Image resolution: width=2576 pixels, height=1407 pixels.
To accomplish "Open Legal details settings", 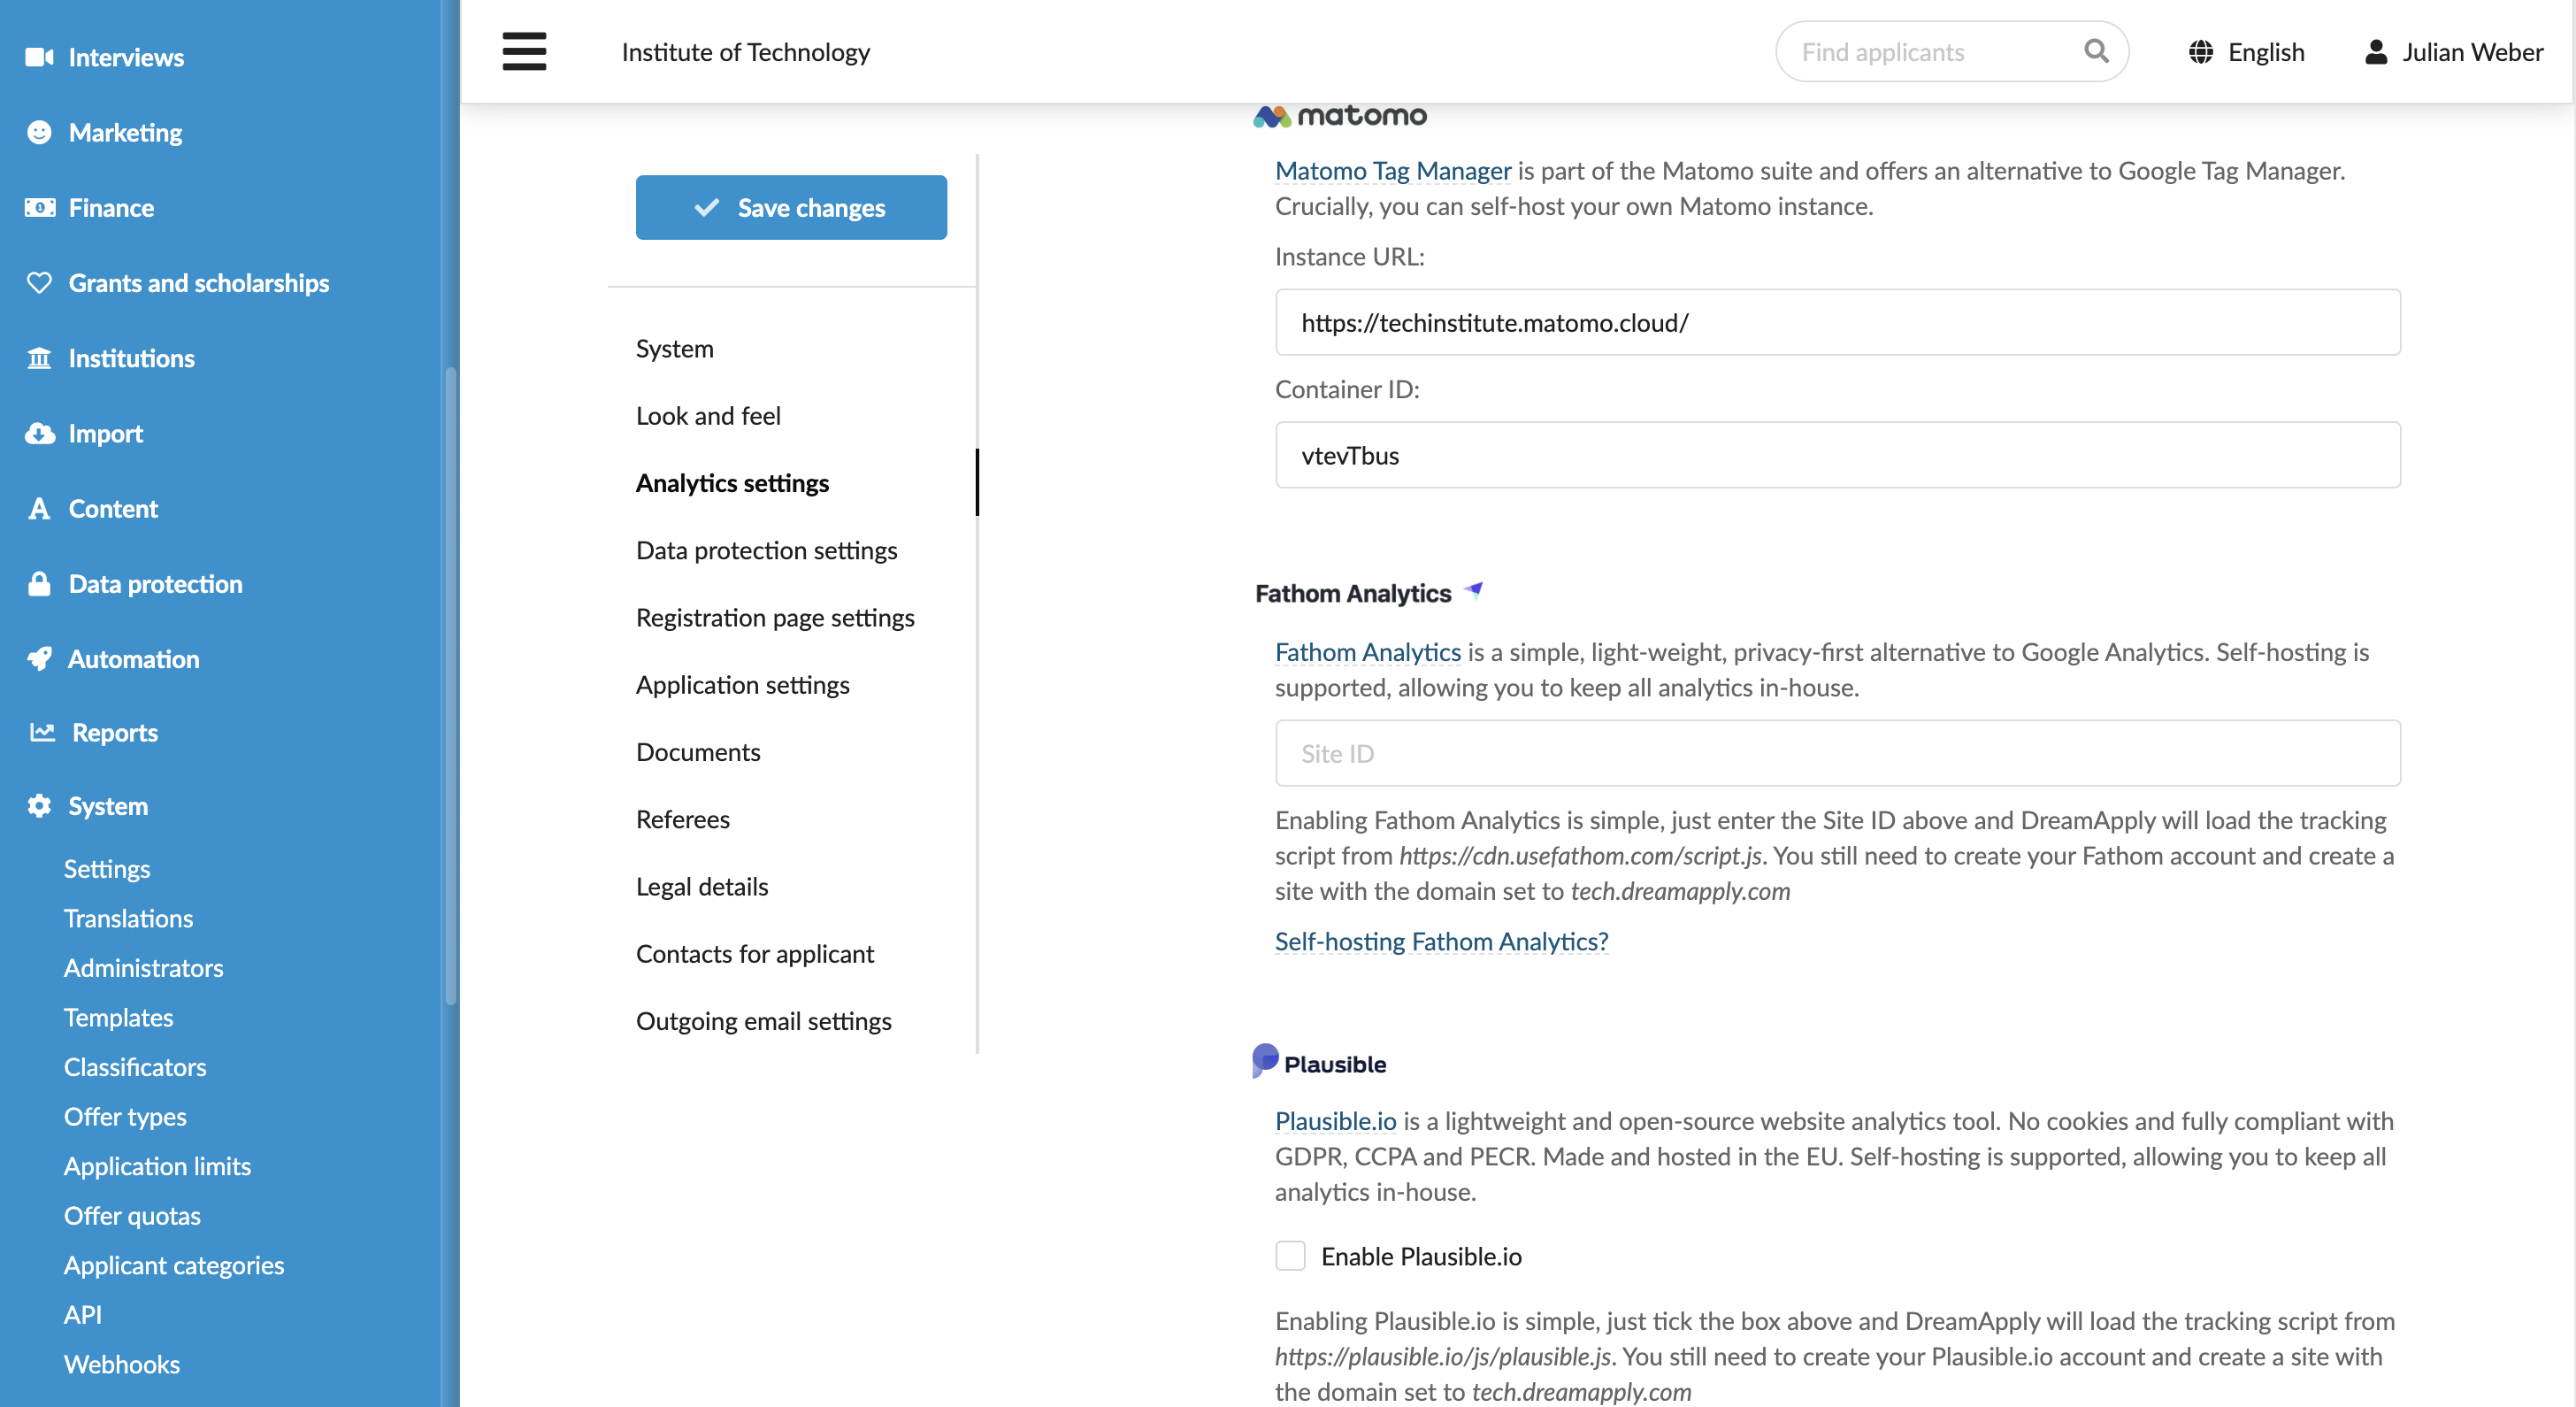I will pos(702,886).
